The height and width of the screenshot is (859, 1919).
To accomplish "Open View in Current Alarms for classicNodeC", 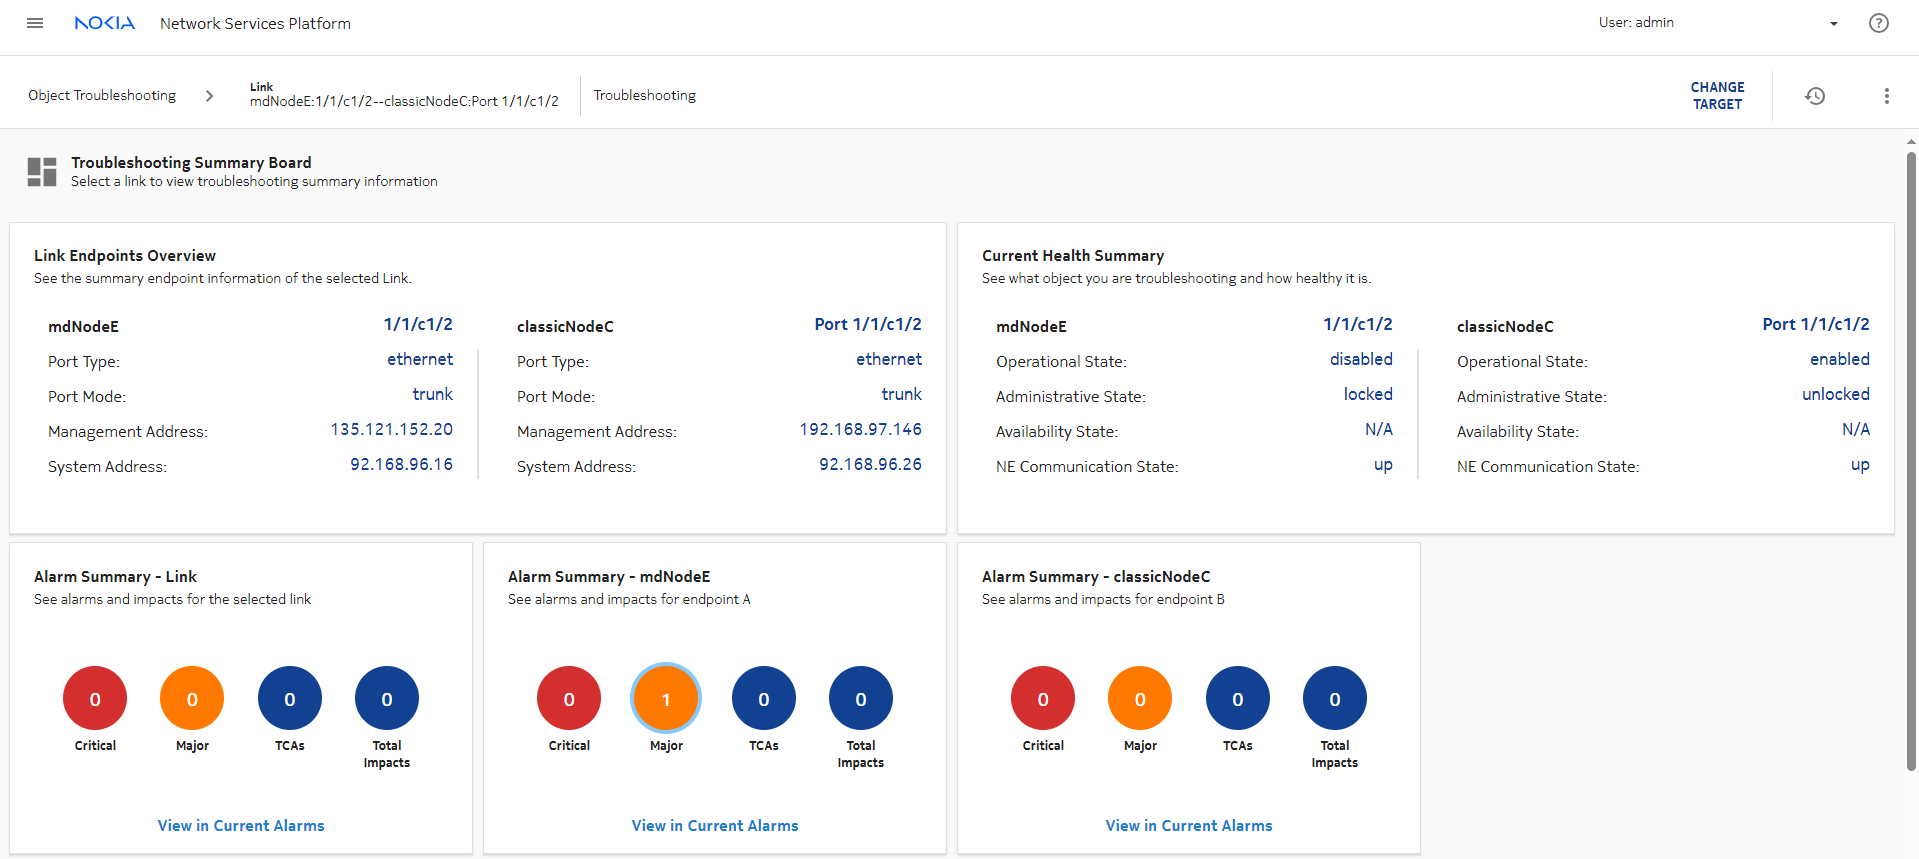I will (1189, 826).
